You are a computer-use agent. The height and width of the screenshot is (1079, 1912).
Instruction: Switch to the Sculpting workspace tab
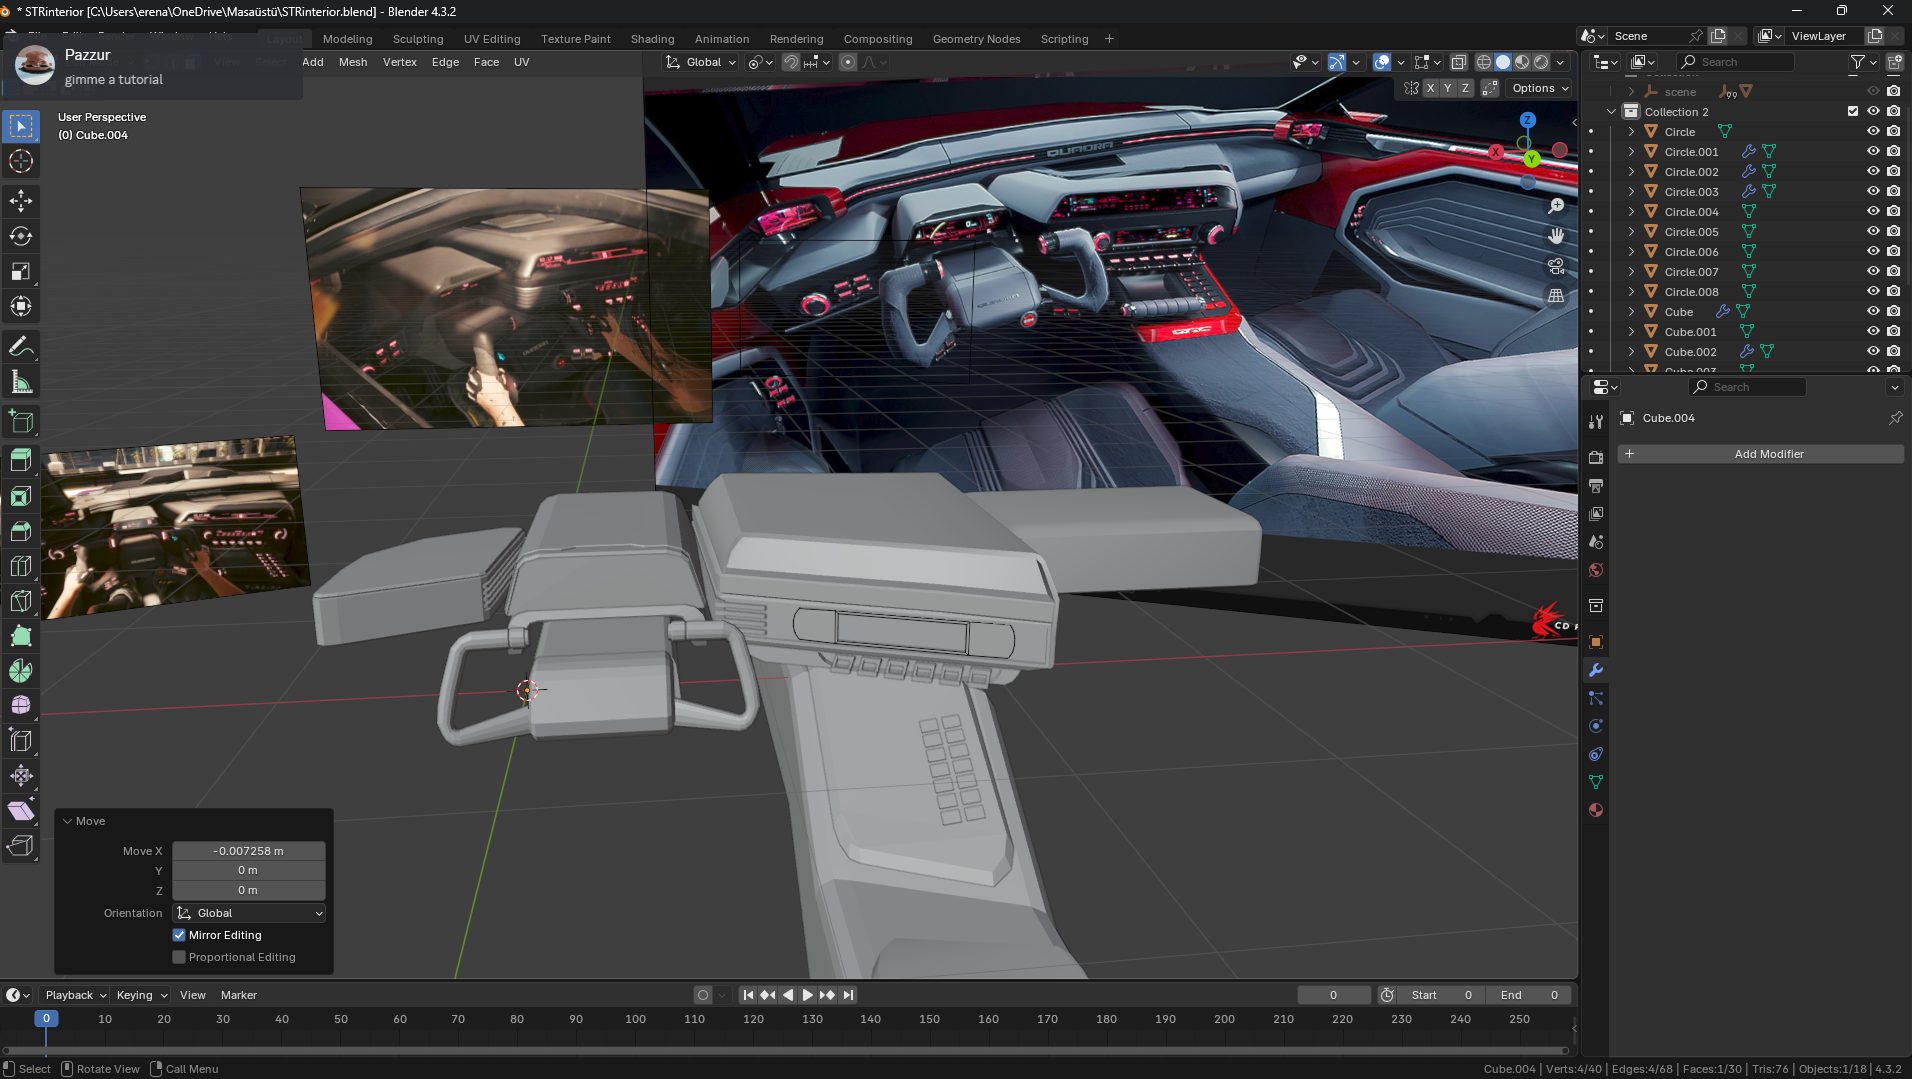tap(417, 39)
